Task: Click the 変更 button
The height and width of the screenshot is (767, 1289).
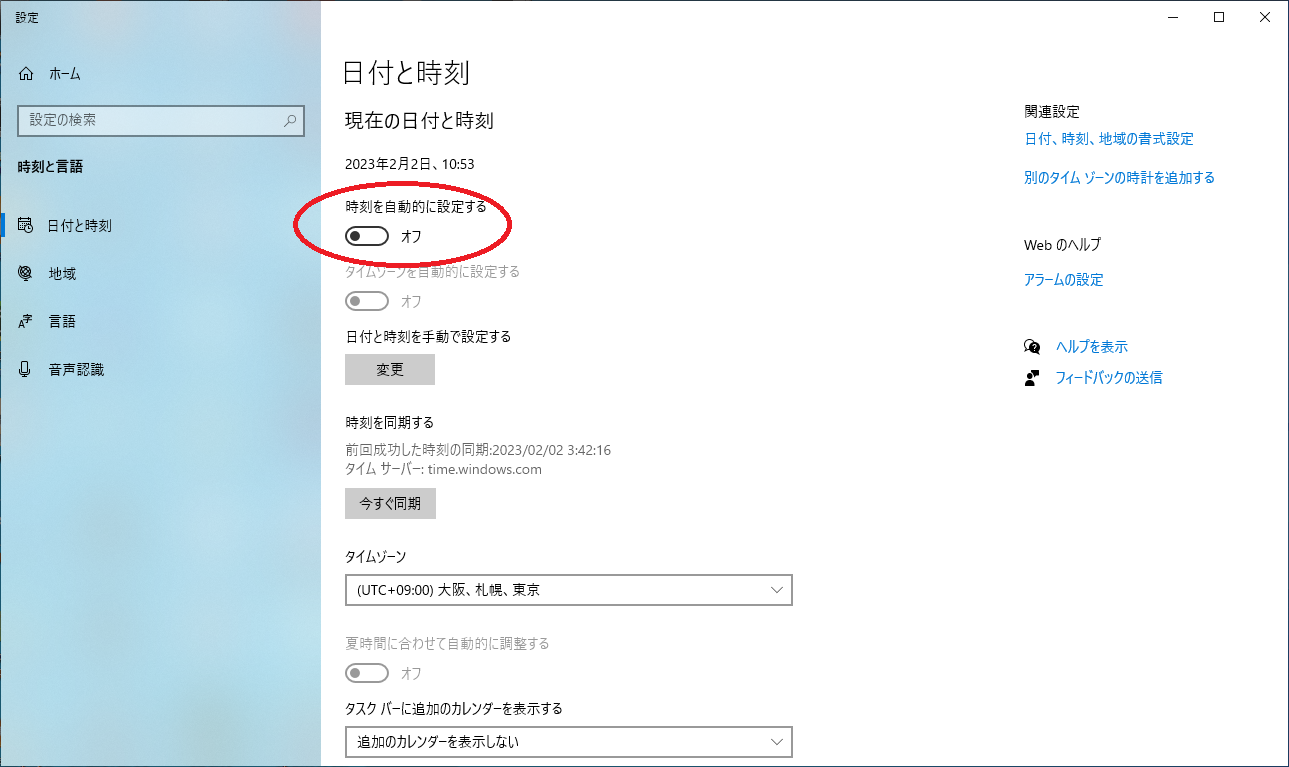Action: coord(390,369)
